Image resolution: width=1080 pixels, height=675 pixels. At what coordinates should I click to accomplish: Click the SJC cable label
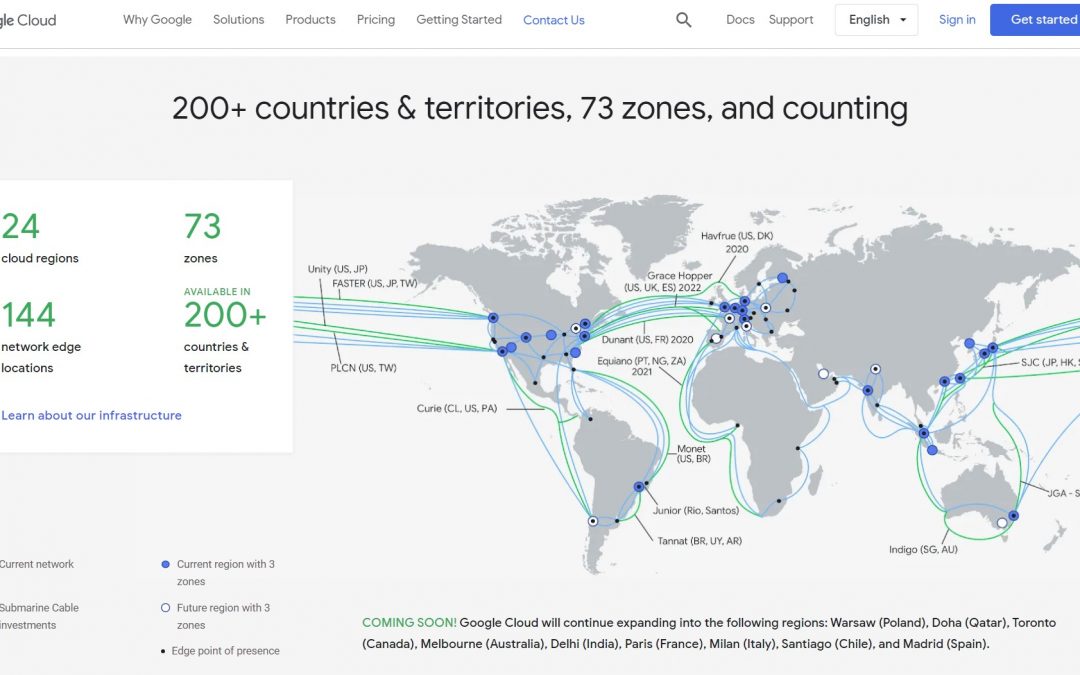point(1050,362)
